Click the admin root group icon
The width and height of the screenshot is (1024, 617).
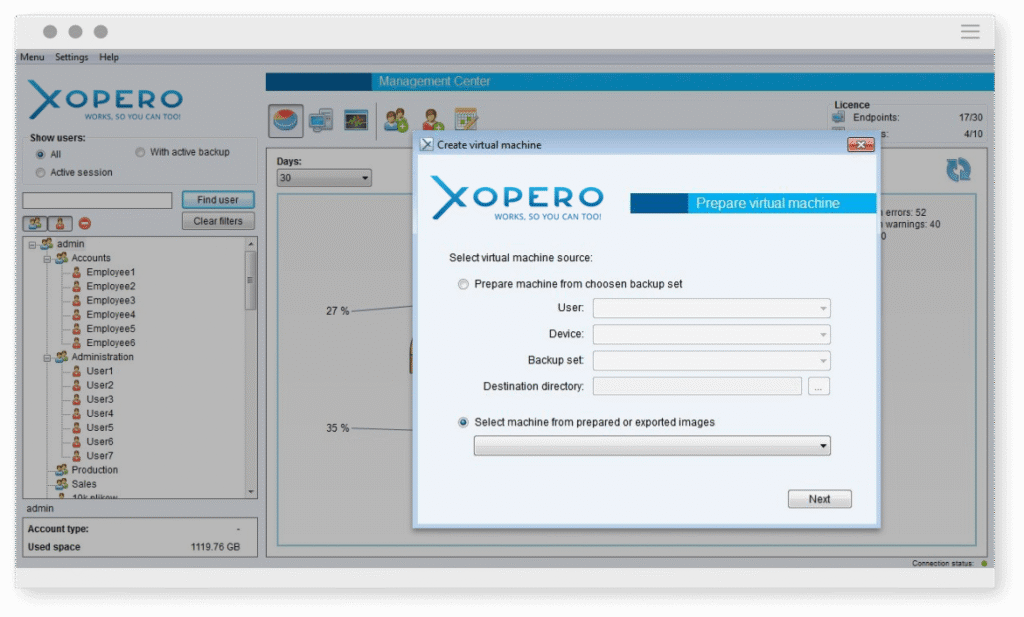pyautogui.click(x=47, y=244)
